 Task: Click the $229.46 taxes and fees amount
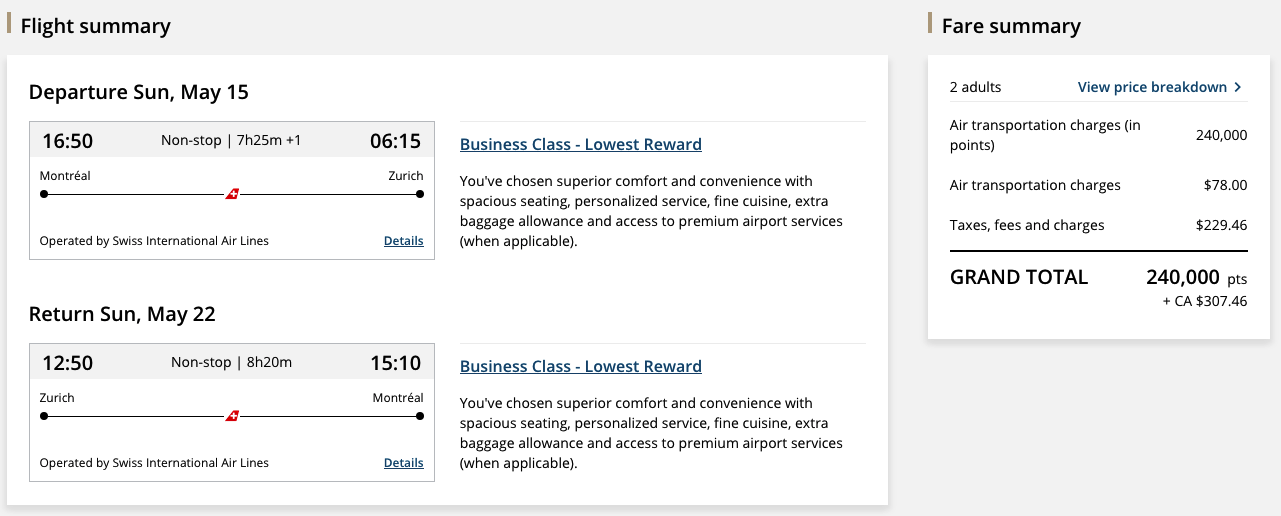coord(1221,225)
